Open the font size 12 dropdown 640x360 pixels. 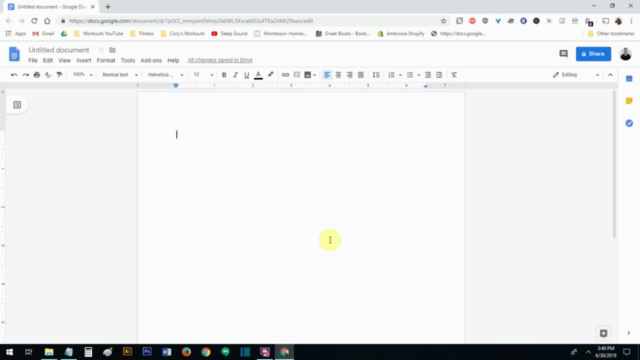(203, 75)
